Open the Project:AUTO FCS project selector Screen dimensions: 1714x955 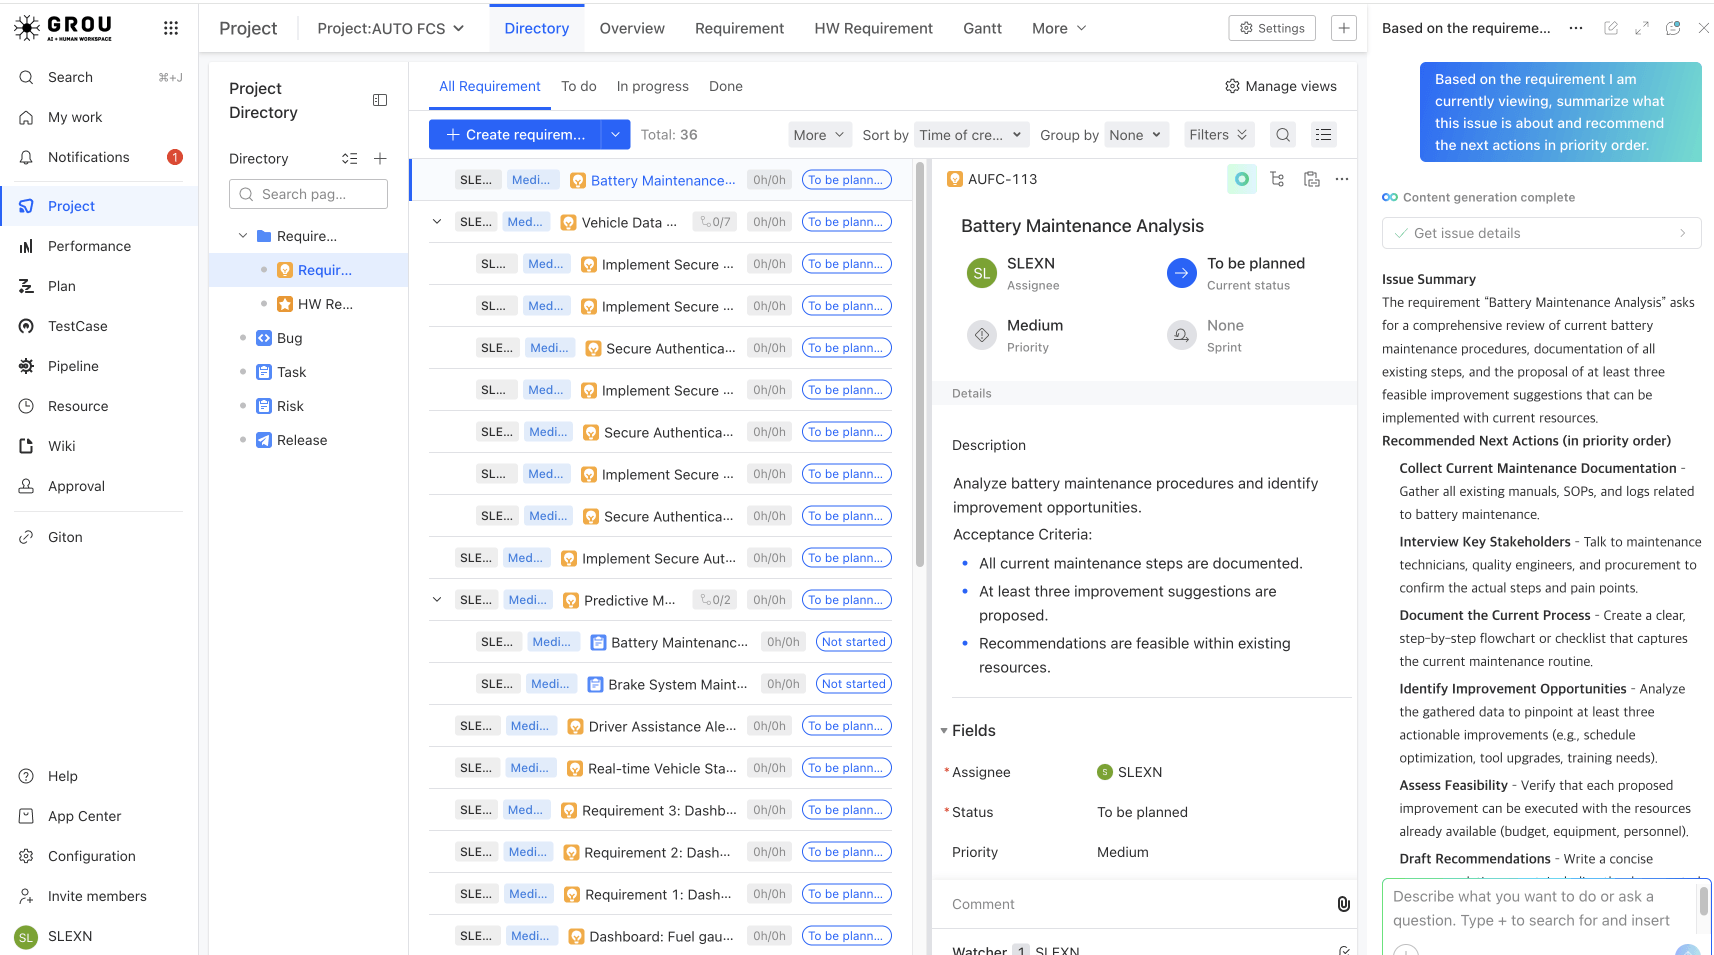[391, 28]
